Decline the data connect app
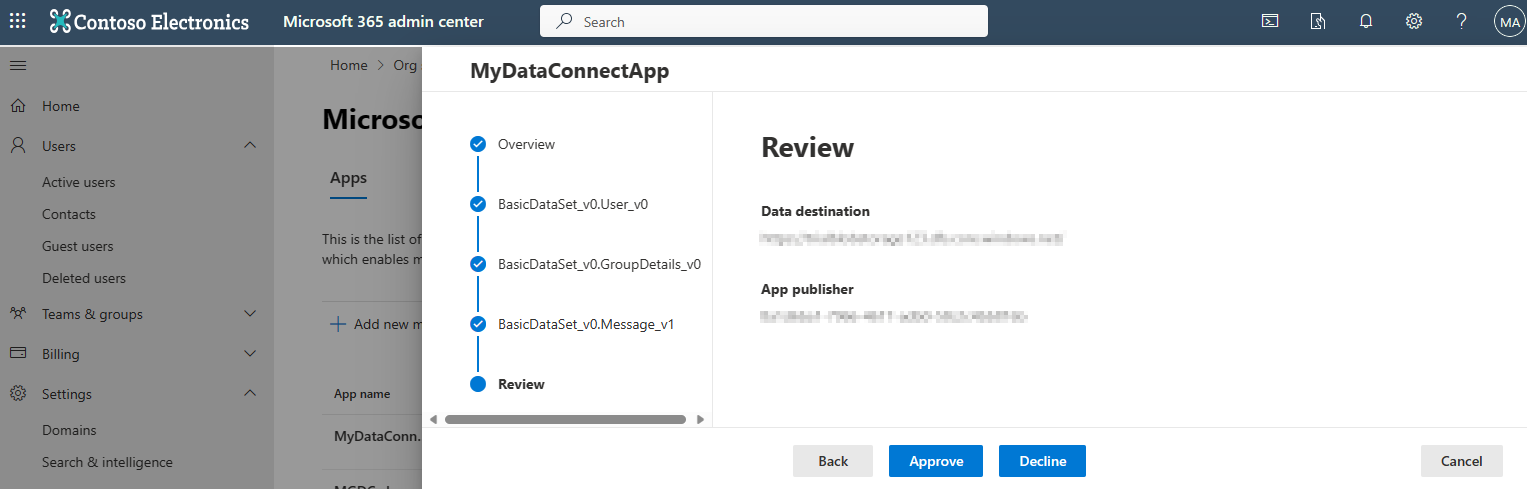The height and width of the screenshot is (489, 1527). point(1042,461)
